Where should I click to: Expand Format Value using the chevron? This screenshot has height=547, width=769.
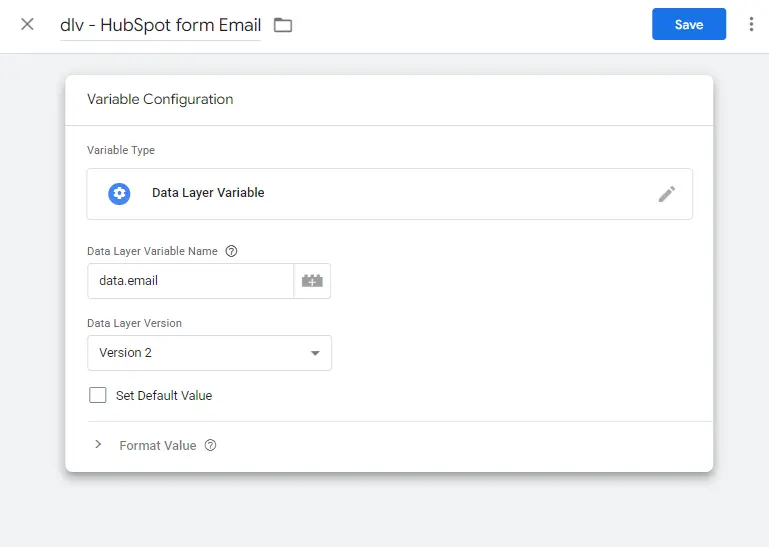pos(98,445)
